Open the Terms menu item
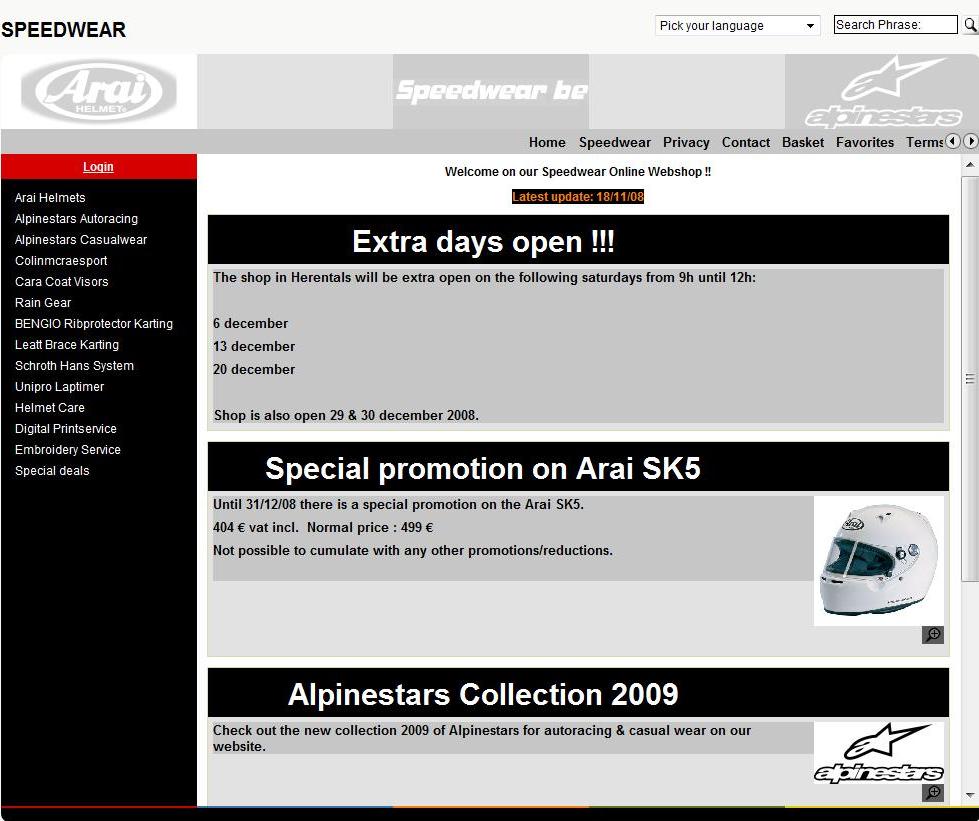The width and height of the screenshot is (979, 821). (925, 142)
